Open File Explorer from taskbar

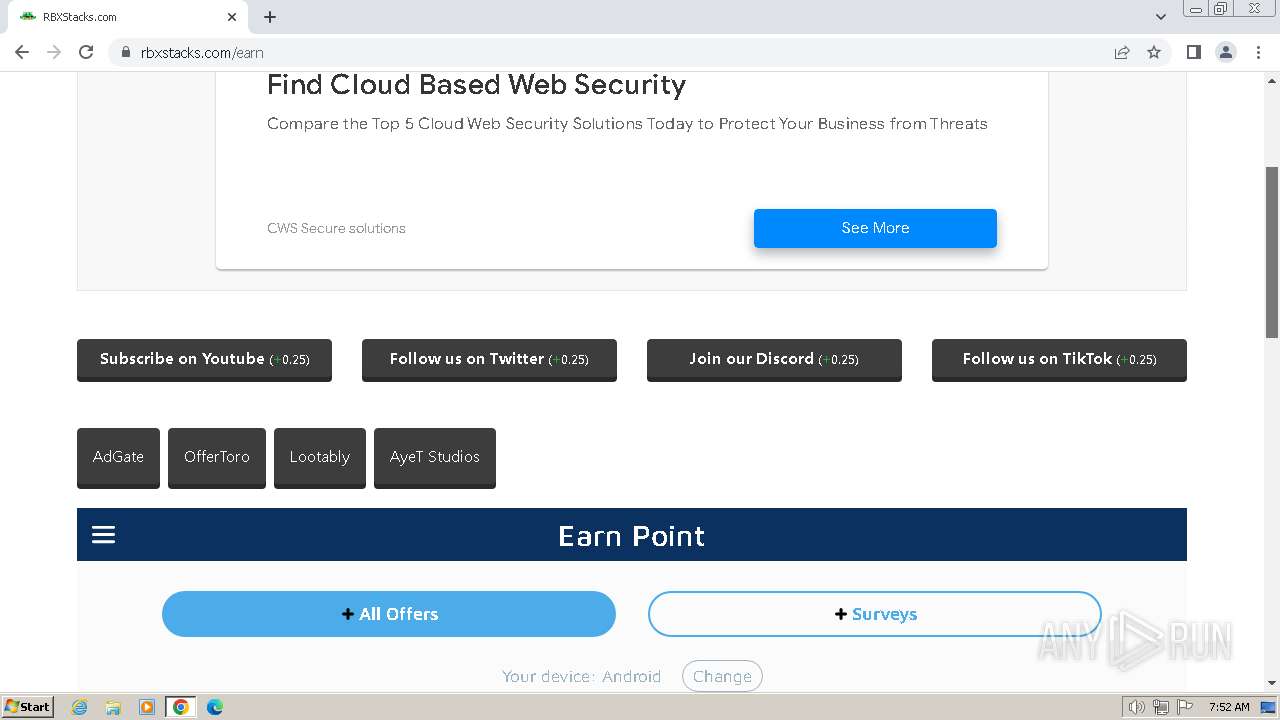pos(113,707)
